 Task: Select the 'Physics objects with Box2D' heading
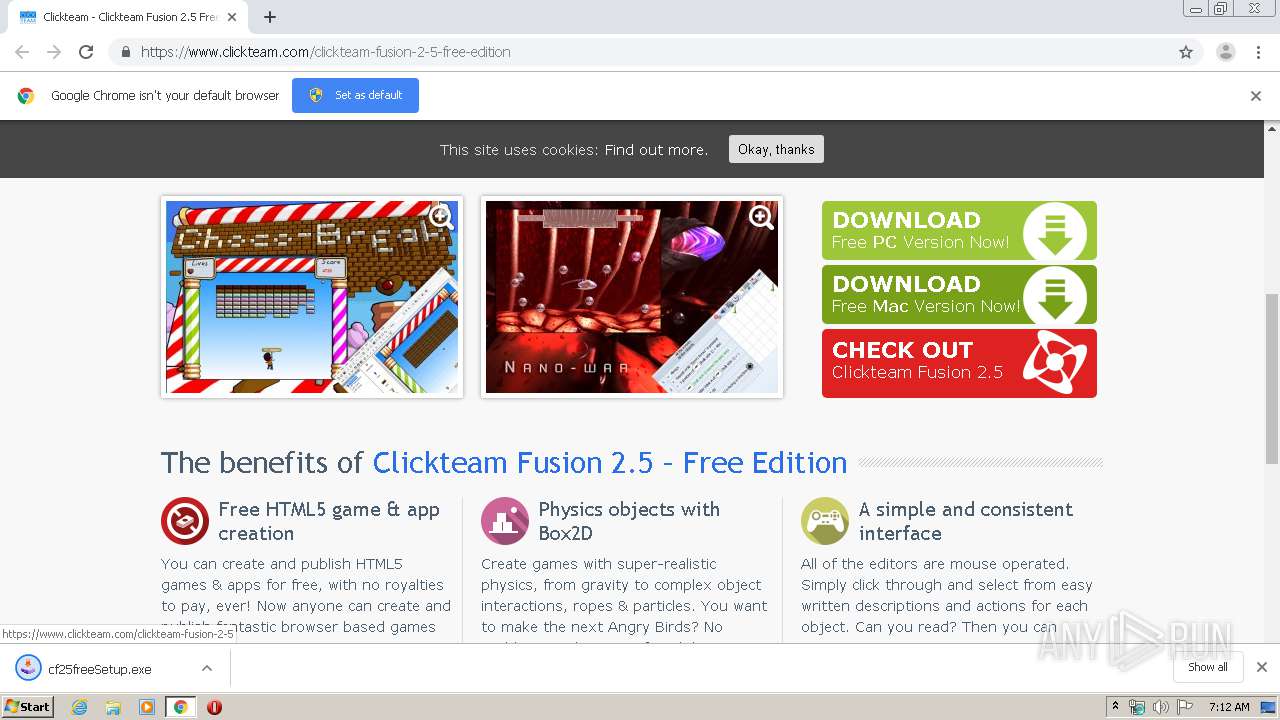629,521
